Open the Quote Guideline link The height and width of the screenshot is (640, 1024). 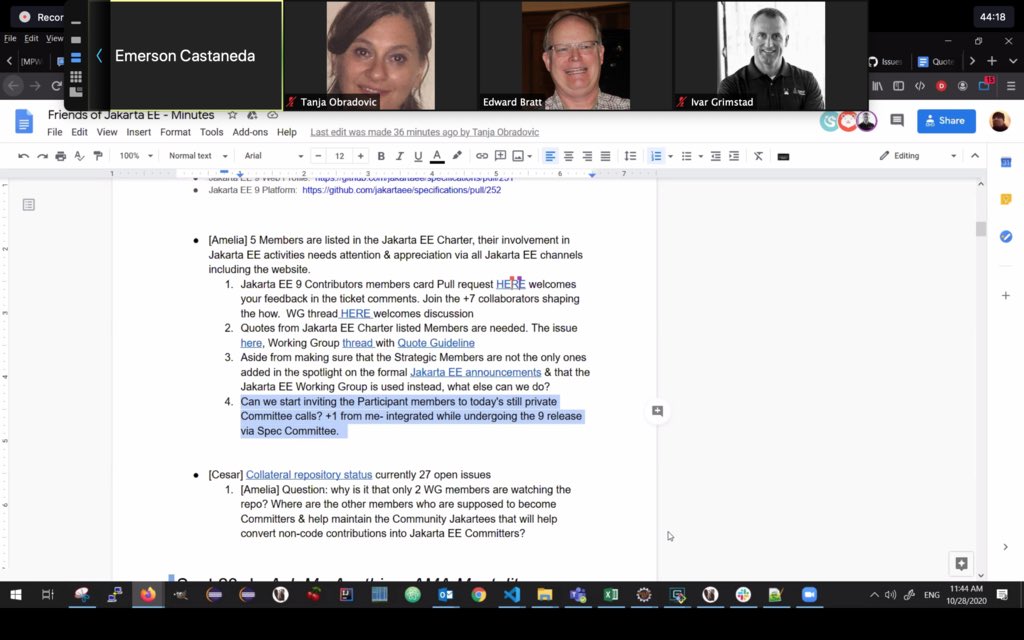(436, 343)
